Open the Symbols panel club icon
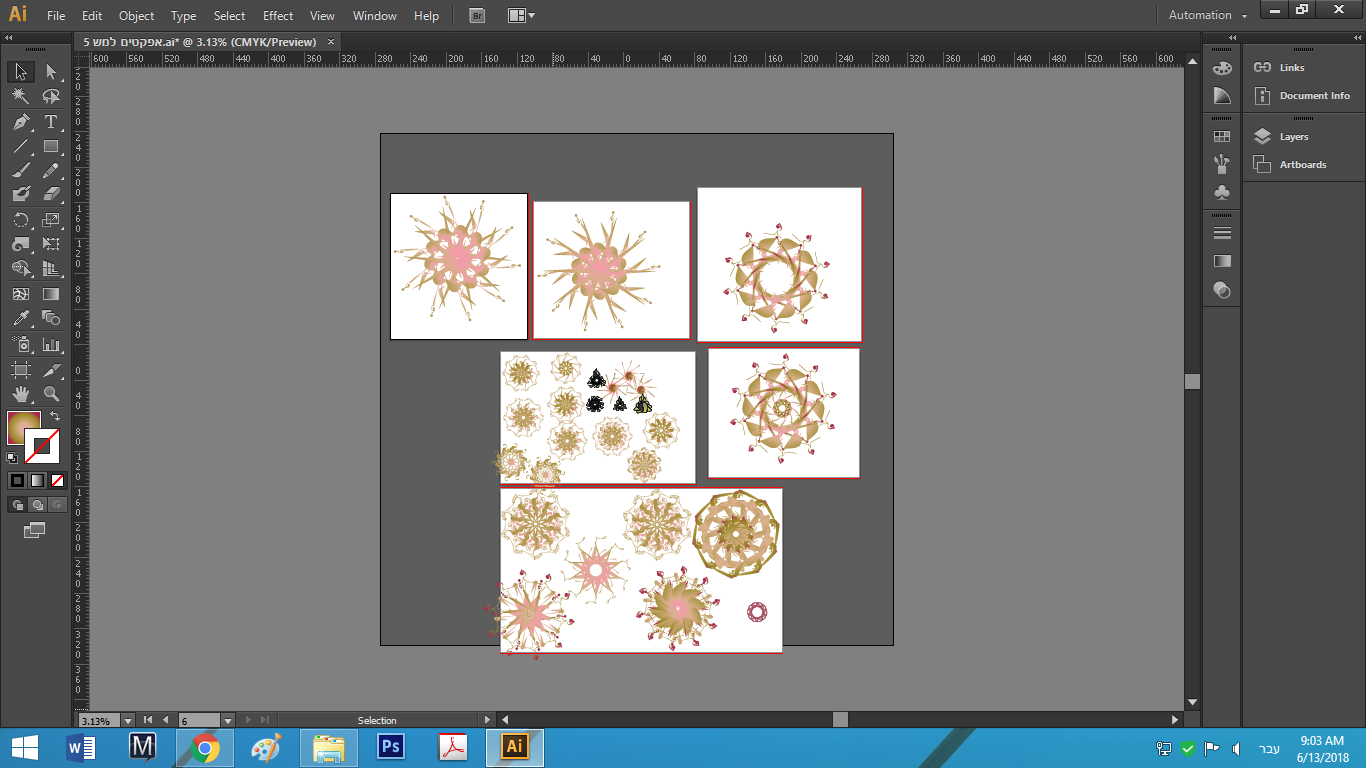 click(1221, 192)
